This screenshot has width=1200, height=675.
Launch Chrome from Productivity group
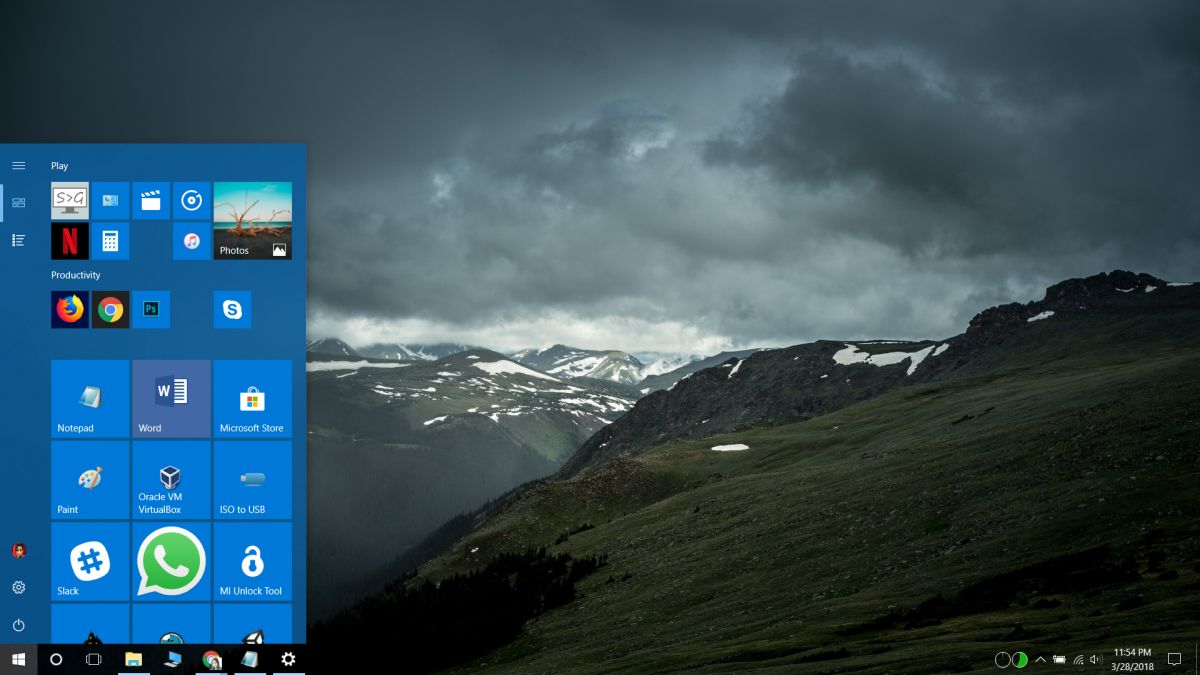[x=110, y=310]
